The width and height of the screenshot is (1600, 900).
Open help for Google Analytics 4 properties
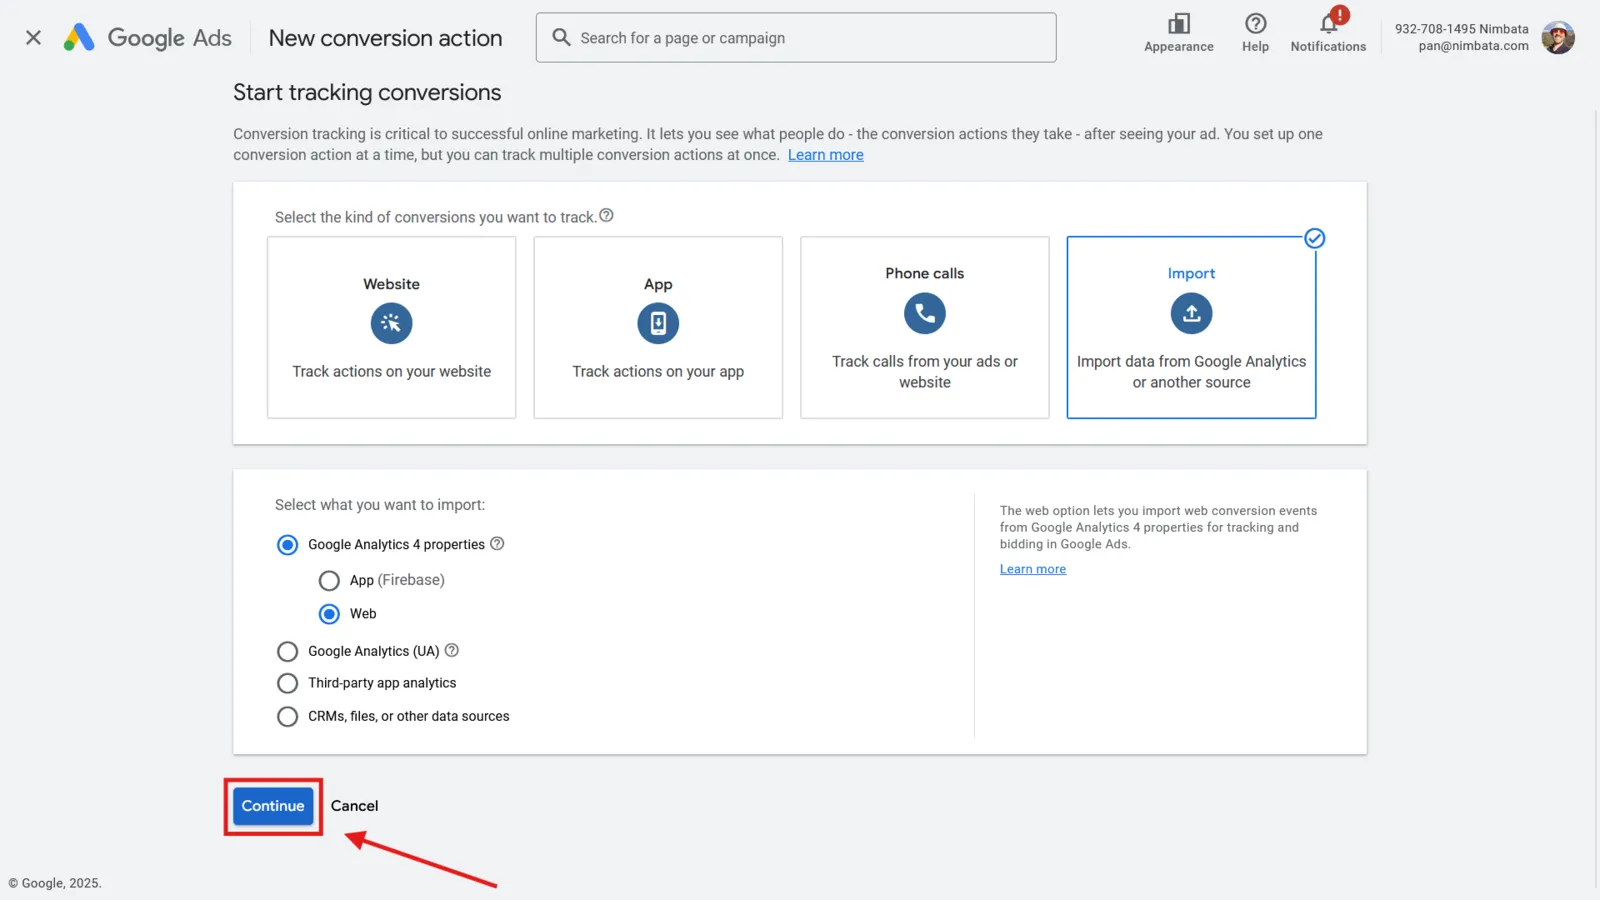(497, 544)
